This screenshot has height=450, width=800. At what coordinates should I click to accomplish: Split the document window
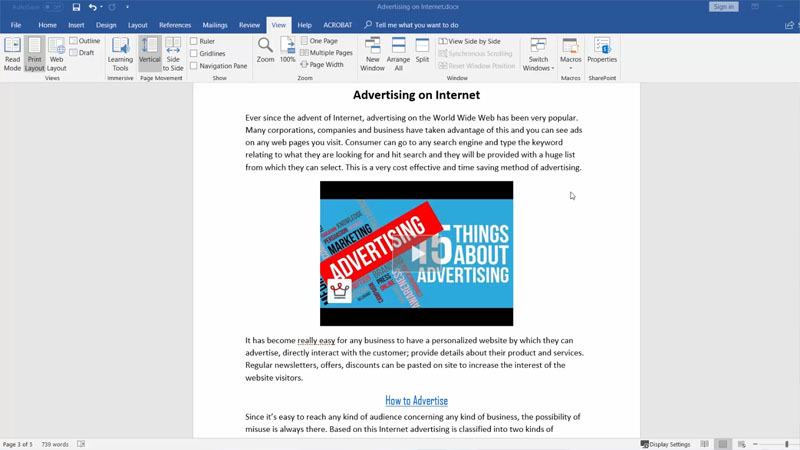(422, 50)
